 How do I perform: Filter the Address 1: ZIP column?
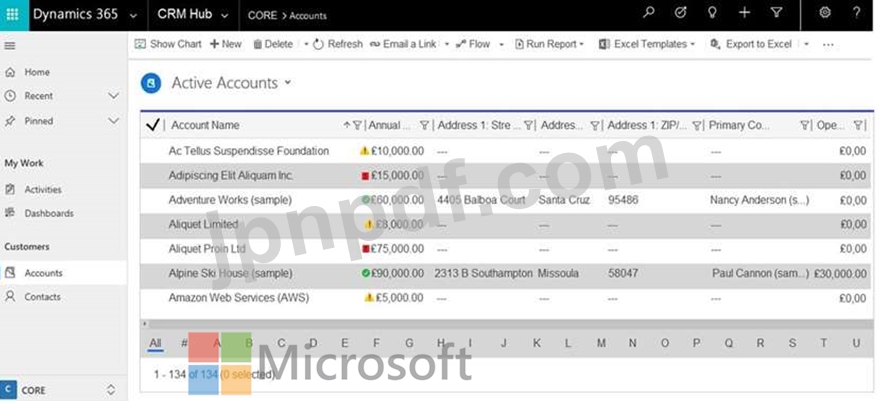point(697,125)
